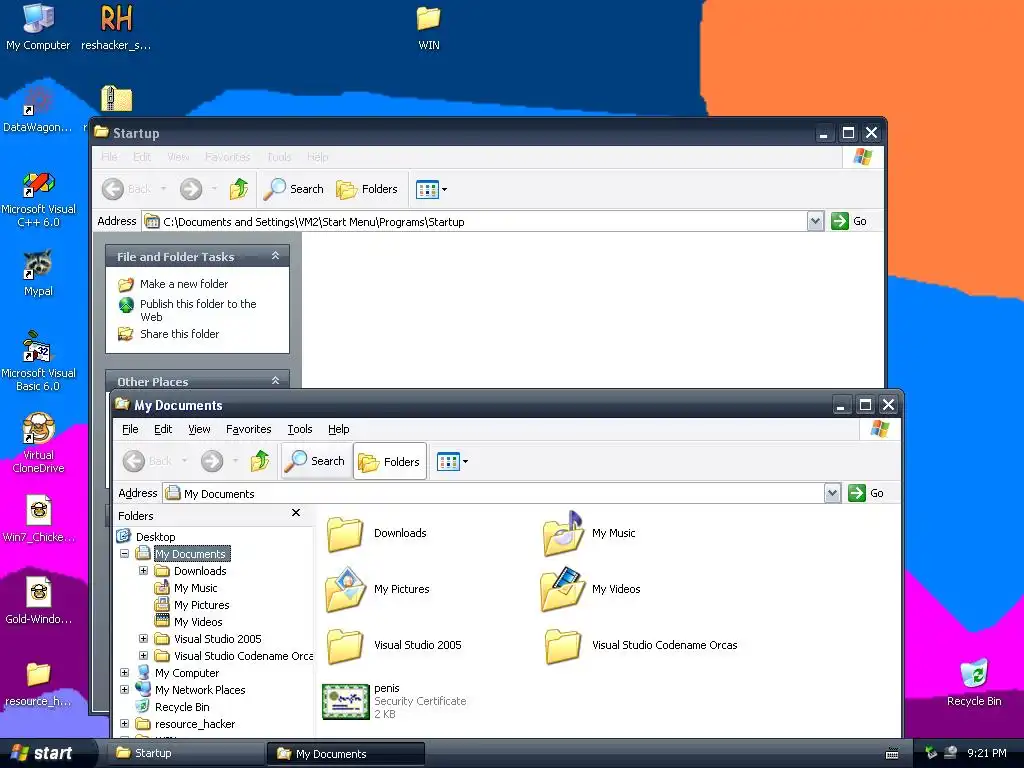1024x768 pixels.
Task: Open the Favorites menu in My Documents
Action: 248,429
